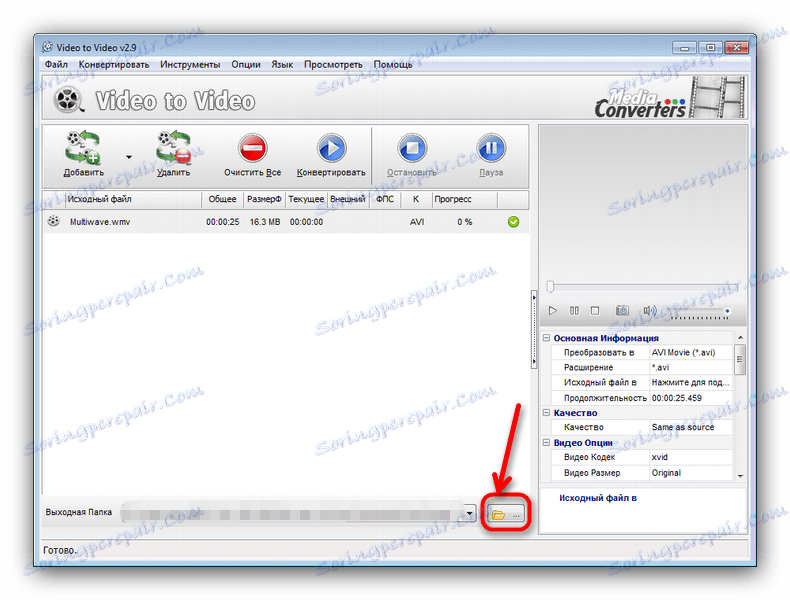Click the Остановить stop icon
The height and width of the screenshot is (600, 790).
(412, 148)
